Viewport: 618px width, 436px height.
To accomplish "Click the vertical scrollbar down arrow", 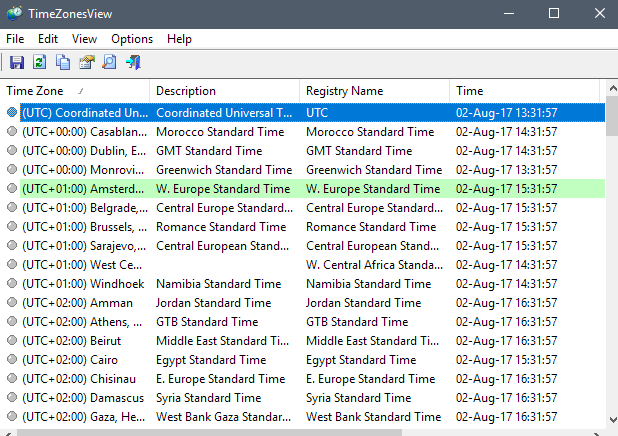I will (612, 419).
